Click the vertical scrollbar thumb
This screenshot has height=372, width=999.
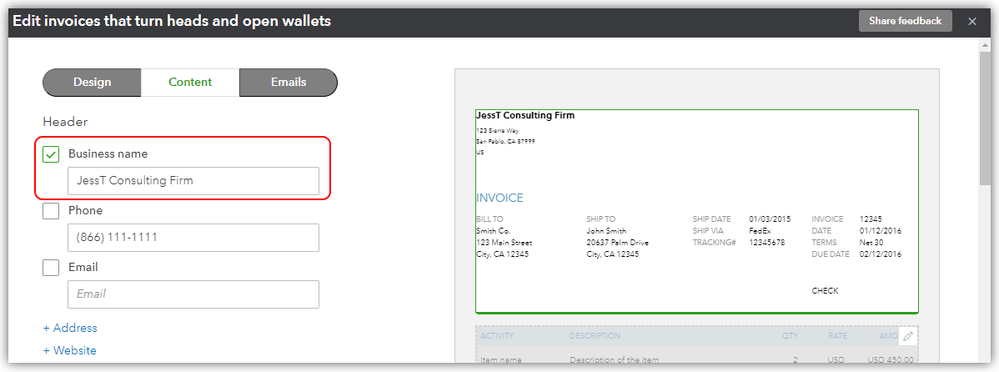(x=986, y=118)
